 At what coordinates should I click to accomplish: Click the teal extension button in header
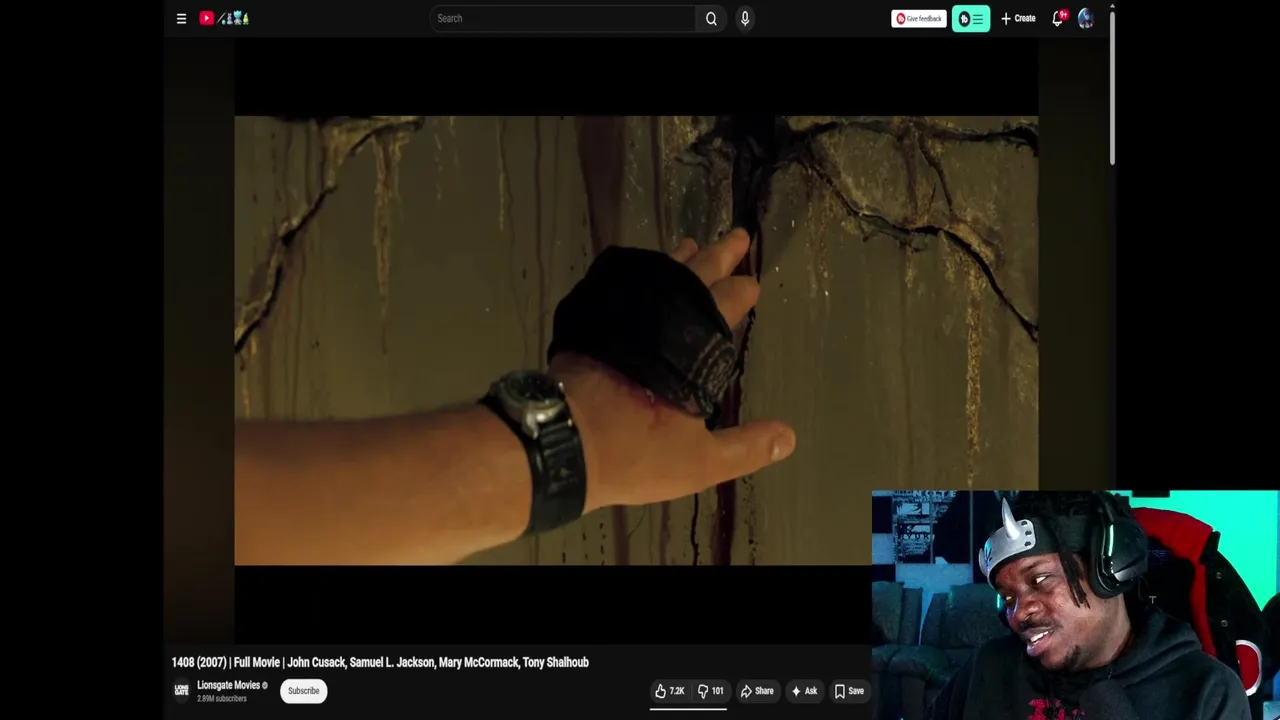point(971,18)
